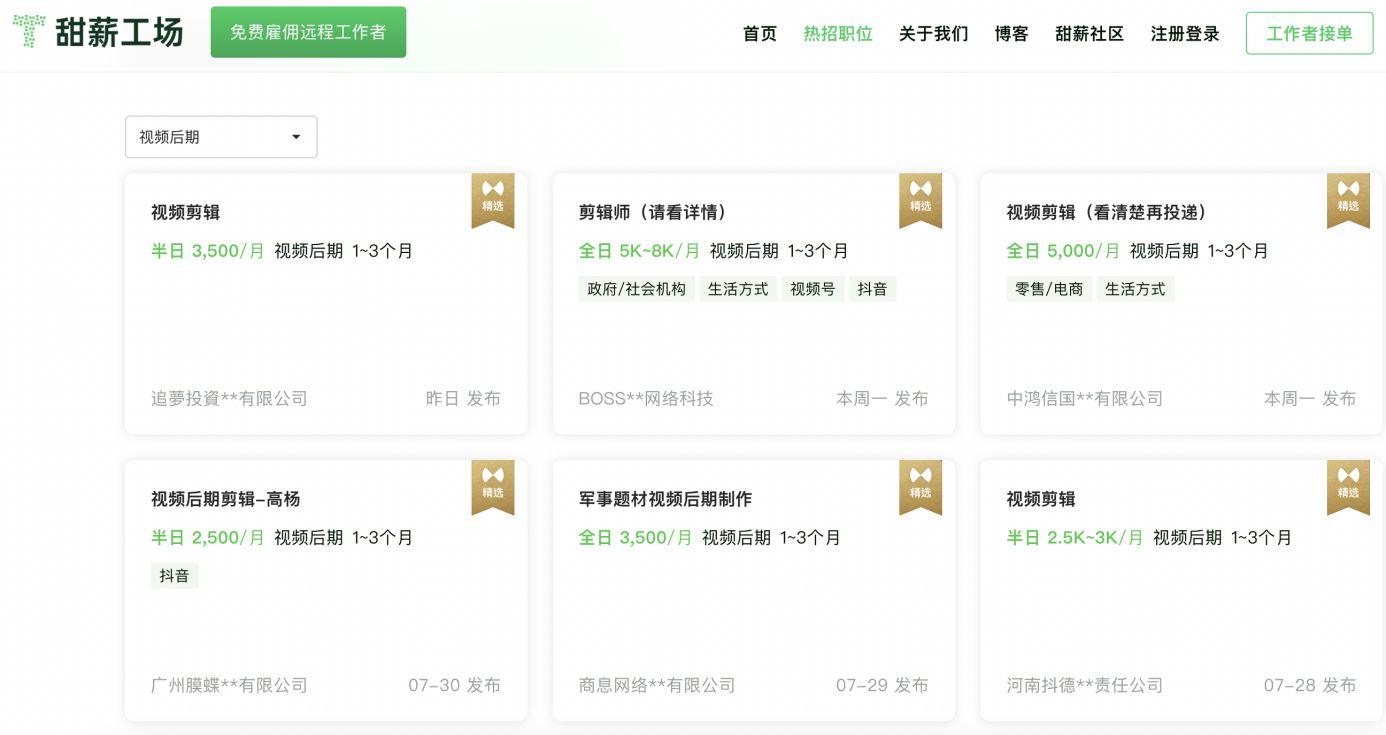This screenshot has width=1386, height=735.
Task: Click the 07-30 发布 date text
Action: [x=454, y=685]
